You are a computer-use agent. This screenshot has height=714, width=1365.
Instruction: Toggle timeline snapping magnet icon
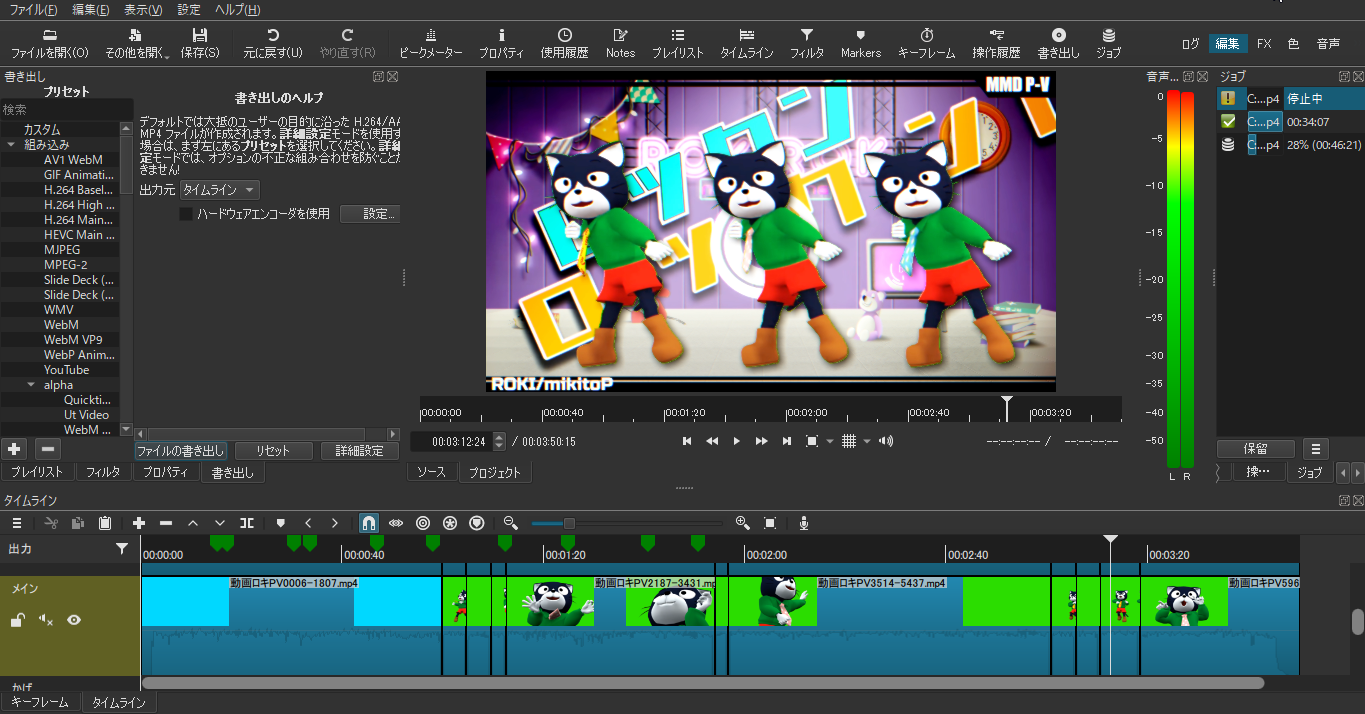coord(369,523)
